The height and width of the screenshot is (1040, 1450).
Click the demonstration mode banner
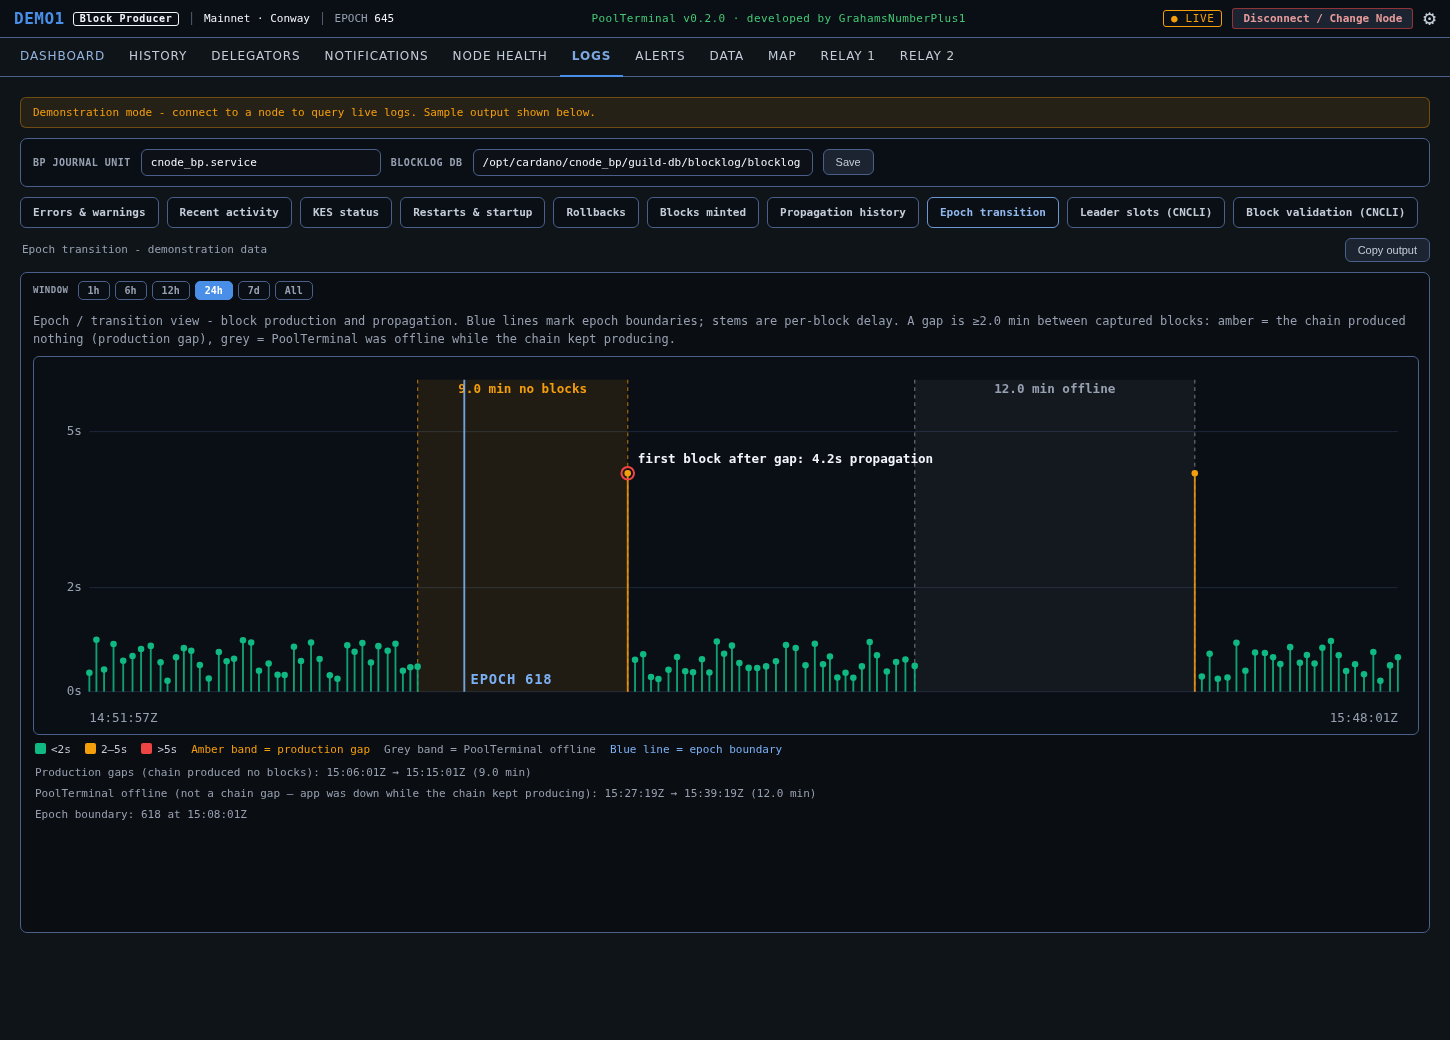pyautogui.click(x=725, y=112)
